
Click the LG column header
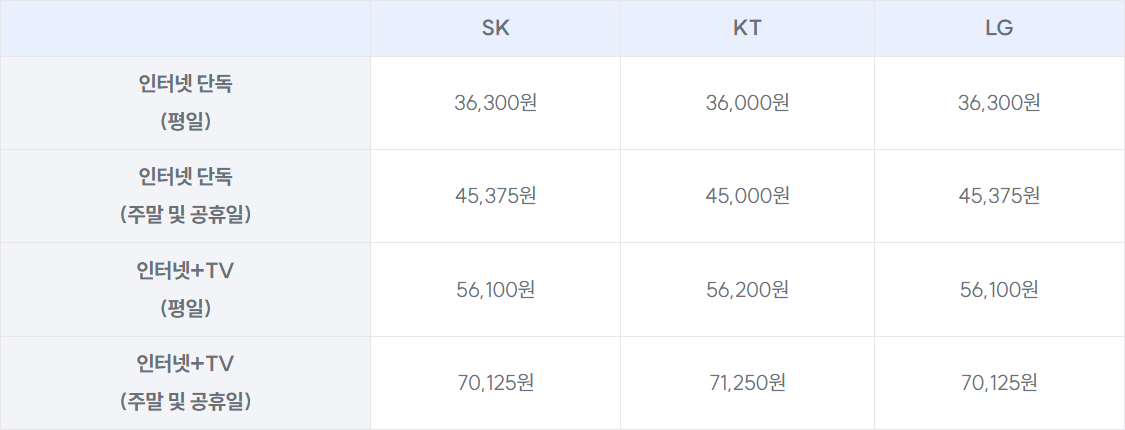click(999, 29)
